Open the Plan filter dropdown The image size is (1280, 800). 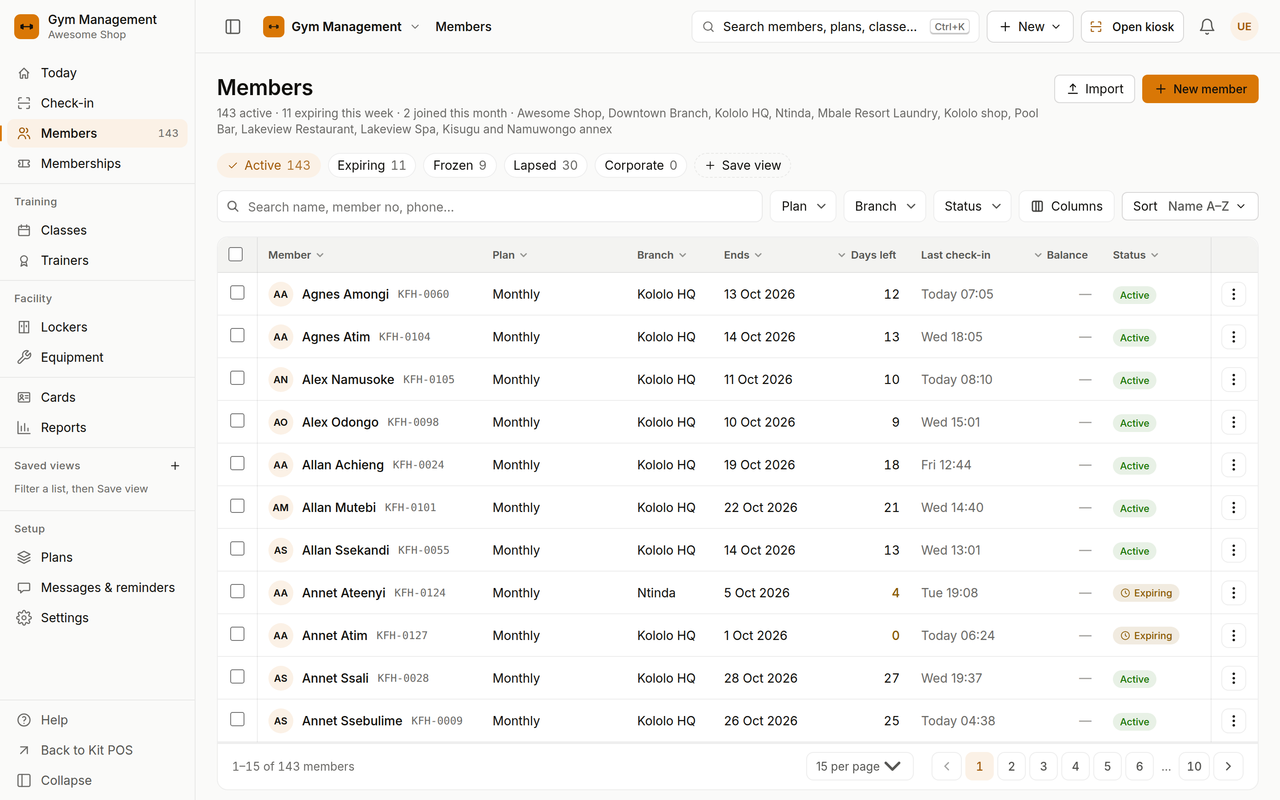(803, 206)
